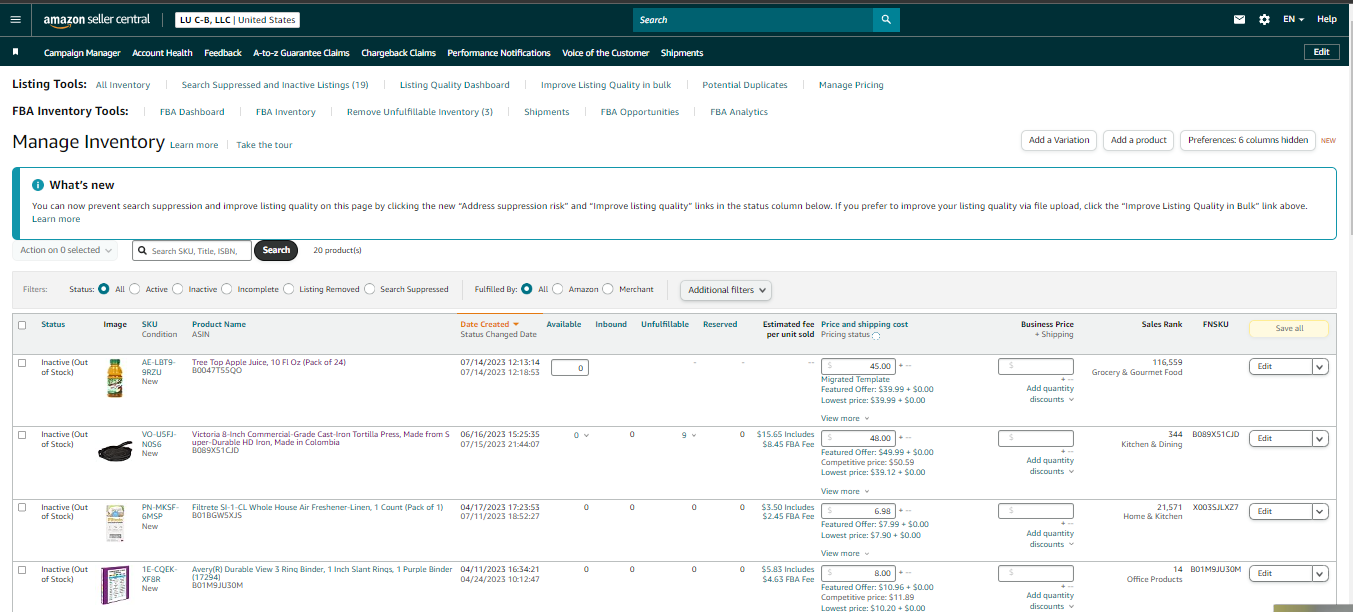Go to Feedback page
This screenshot has width=1353, height=612.
click(223, 53)
